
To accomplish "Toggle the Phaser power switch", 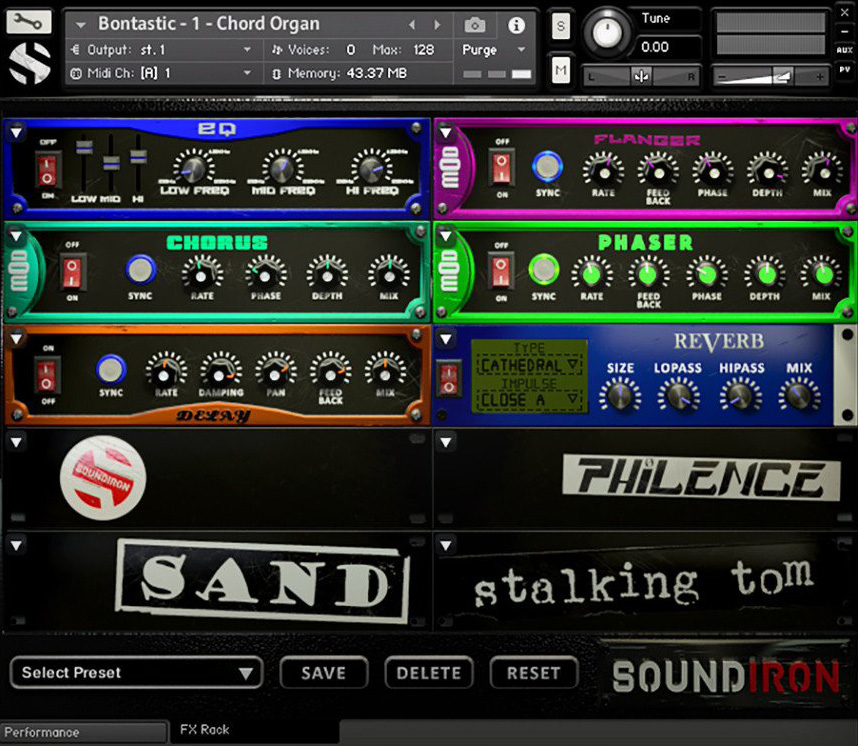I will click(x=501, y=271).
